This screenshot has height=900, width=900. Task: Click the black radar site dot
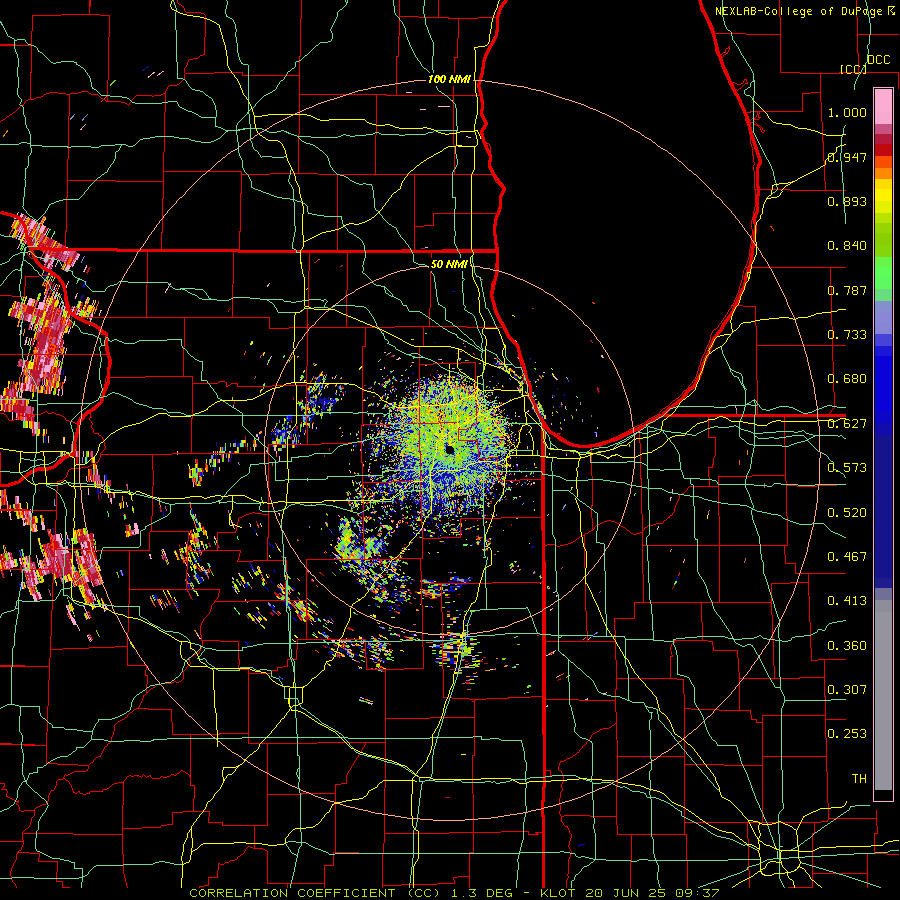point(449,449)
